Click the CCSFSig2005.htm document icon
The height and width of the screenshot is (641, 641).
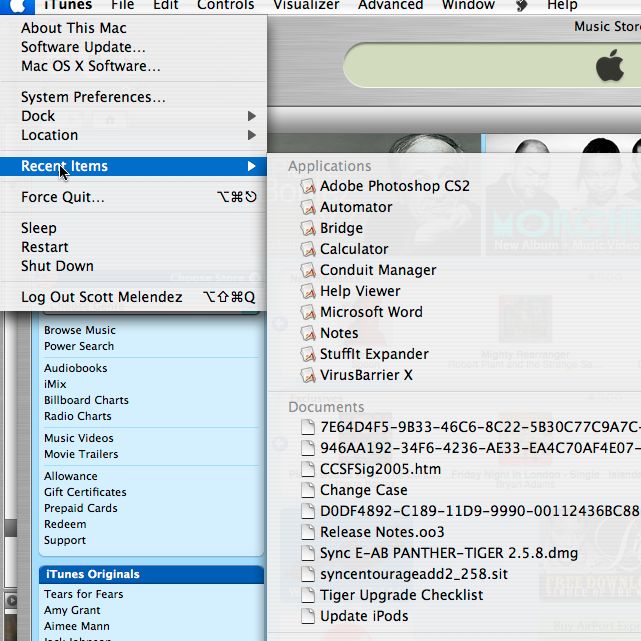pos(308,469)
